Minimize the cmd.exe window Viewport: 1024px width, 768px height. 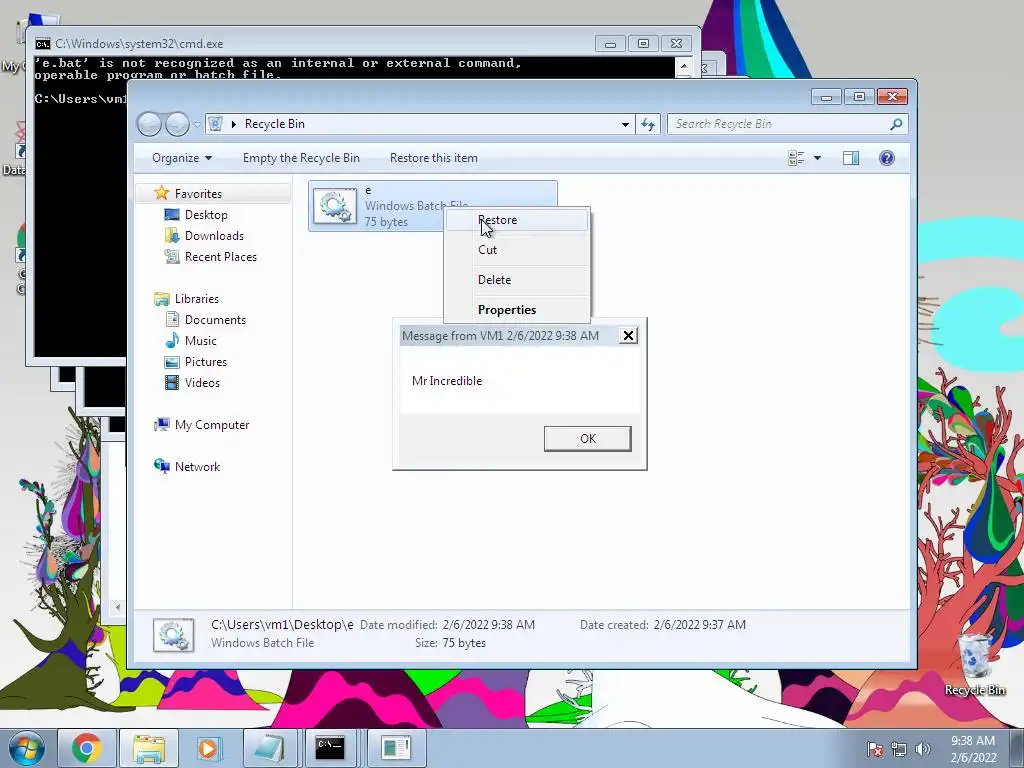click(610, 44)
